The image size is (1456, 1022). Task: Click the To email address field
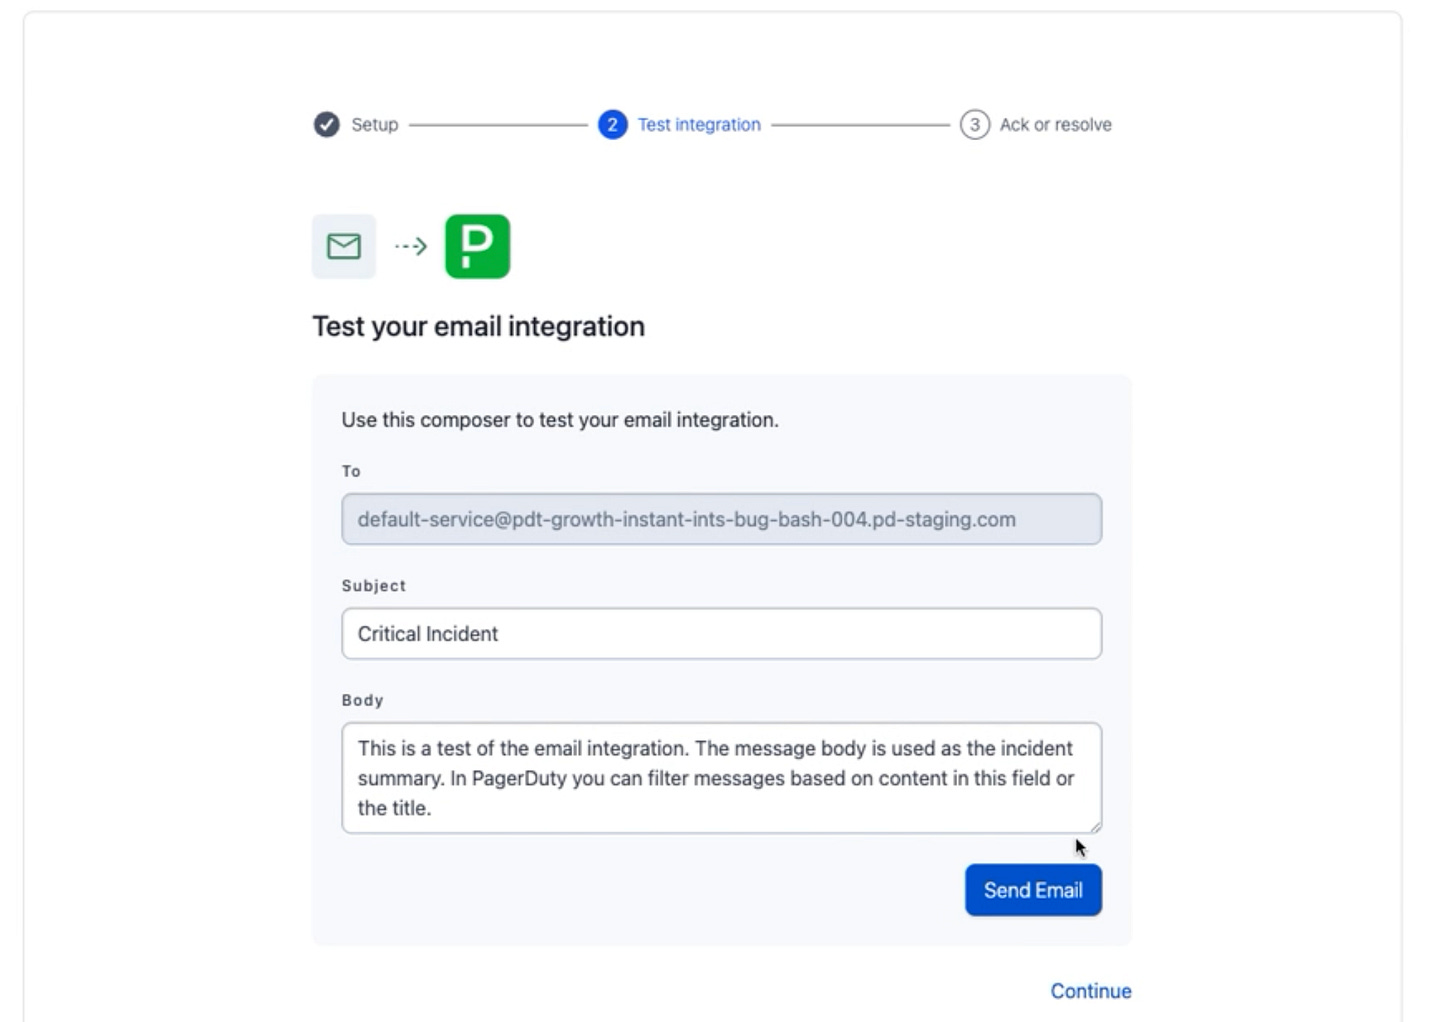pos(721,519)
